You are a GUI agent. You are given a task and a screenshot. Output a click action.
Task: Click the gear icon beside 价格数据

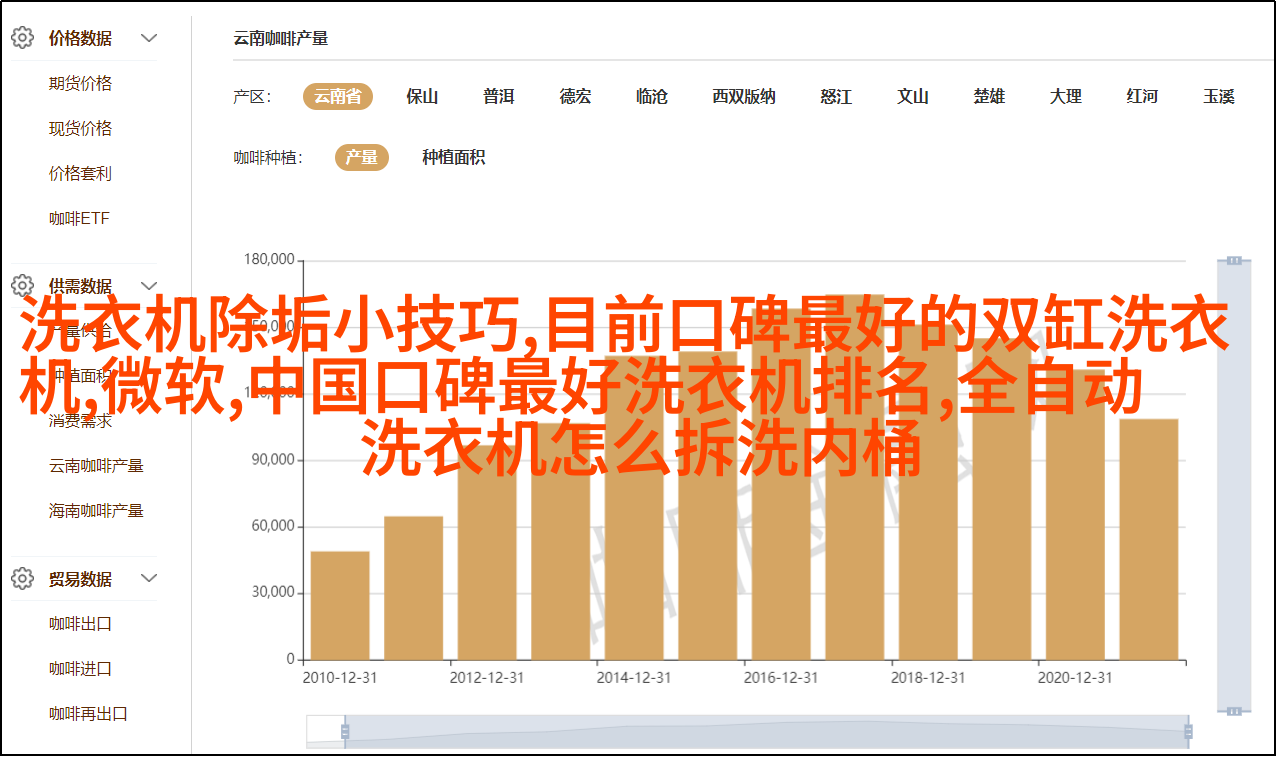pyautogui.click(x=22, y=39)
